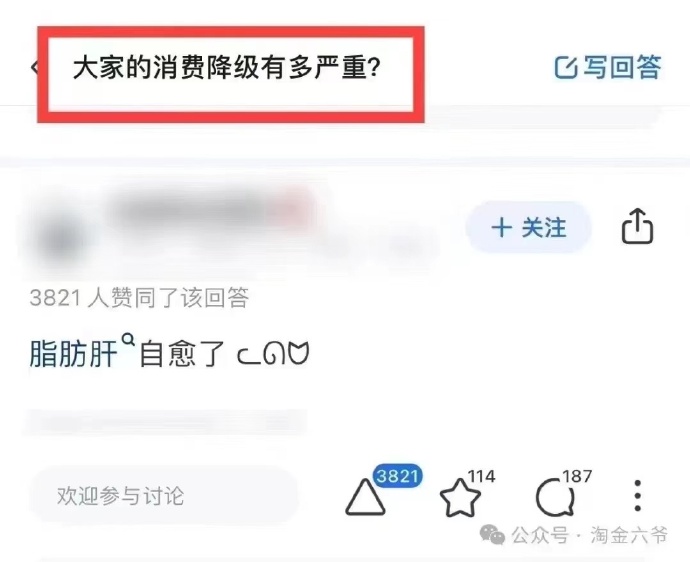Tap the 欢迎参与讨论 comment field

pyautogui.click(x=164, y=496)
